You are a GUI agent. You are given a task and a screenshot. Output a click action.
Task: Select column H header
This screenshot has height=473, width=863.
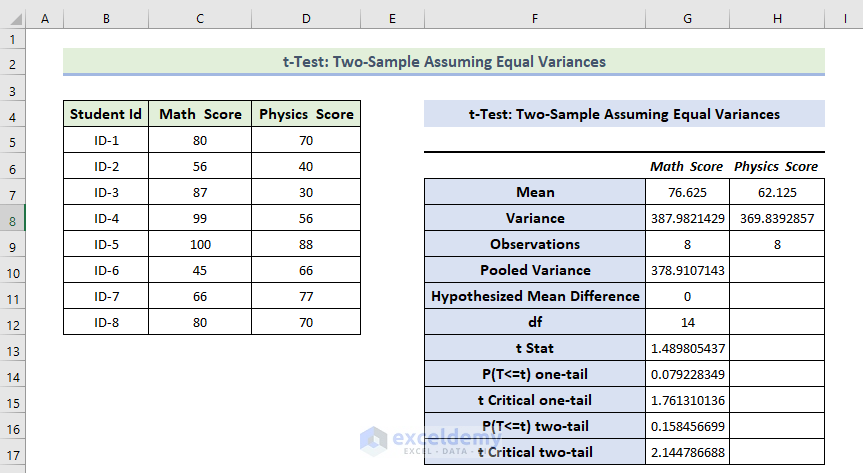[776, 17]
